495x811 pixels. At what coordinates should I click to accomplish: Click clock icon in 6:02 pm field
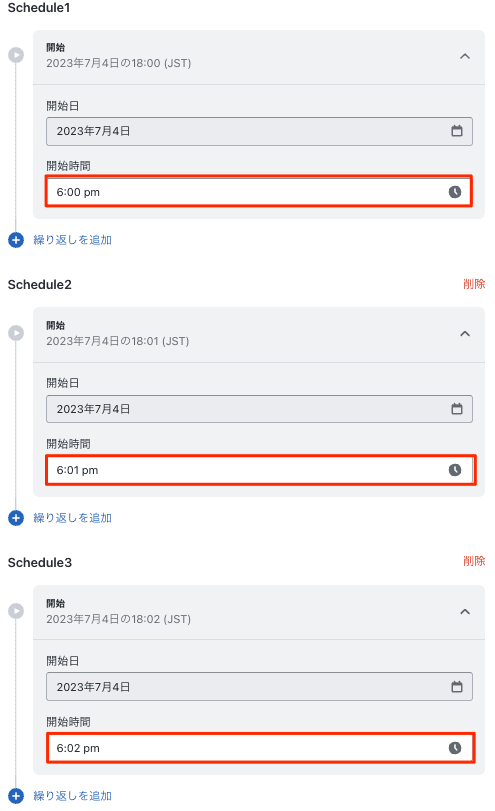455,747
